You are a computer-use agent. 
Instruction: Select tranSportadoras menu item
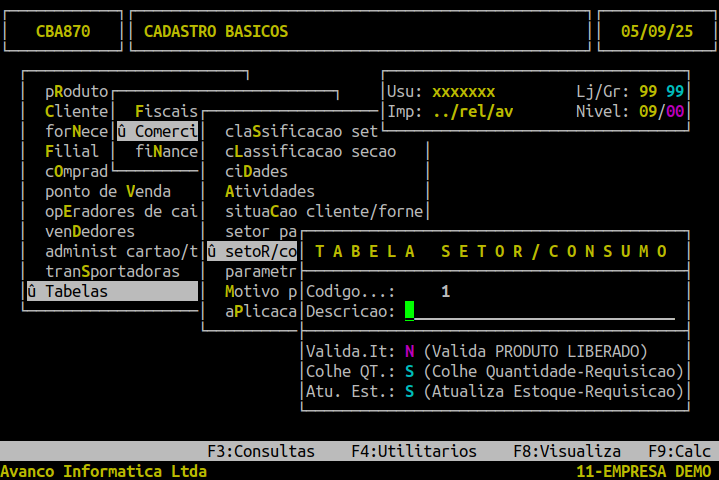coord(112,271)
